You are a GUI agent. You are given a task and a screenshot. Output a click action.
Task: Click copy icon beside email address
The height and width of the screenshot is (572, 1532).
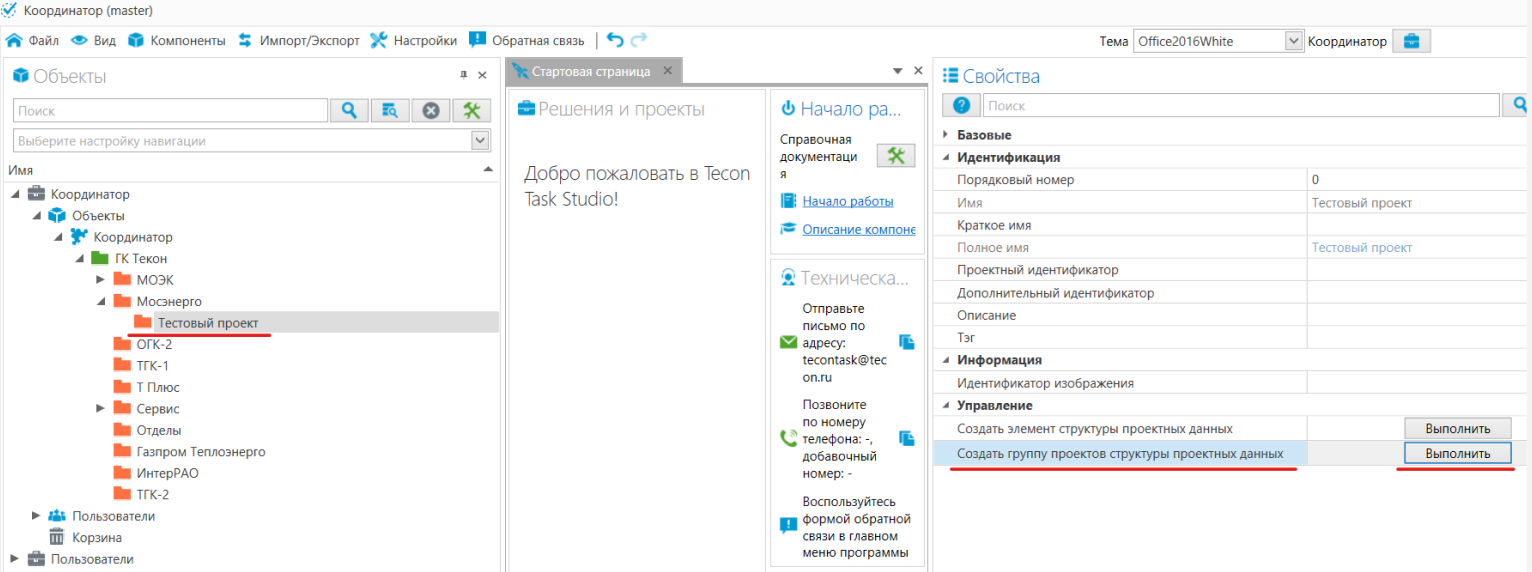907,342
